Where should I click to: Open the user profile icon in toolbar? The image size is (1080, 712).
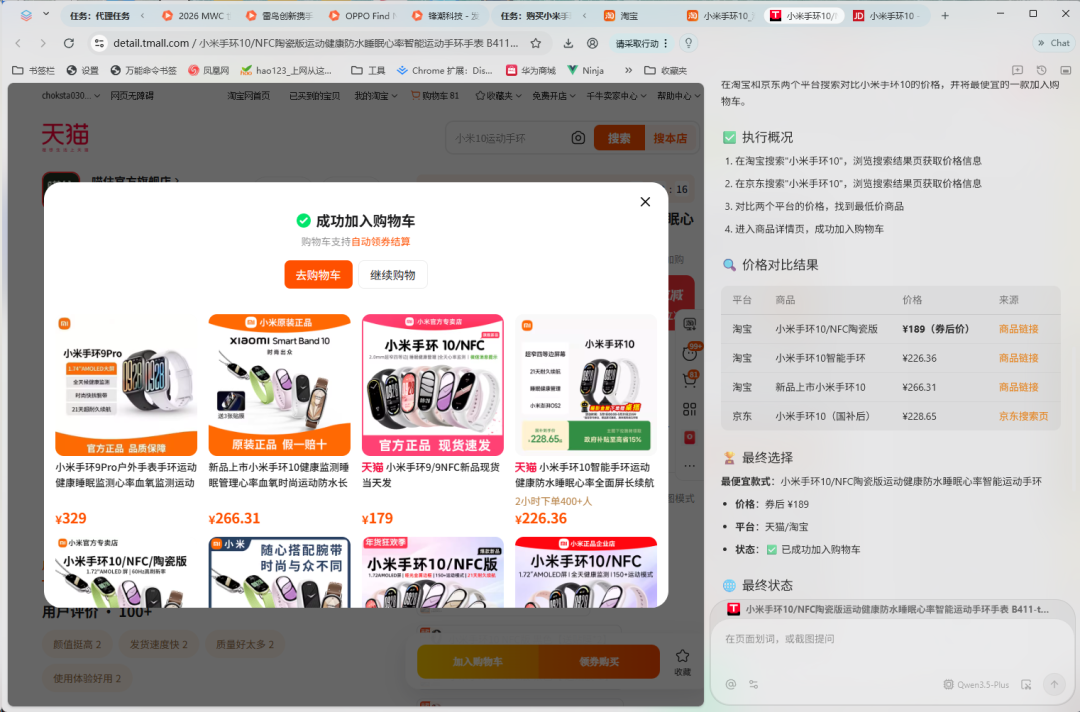click(x=592, y=43)
